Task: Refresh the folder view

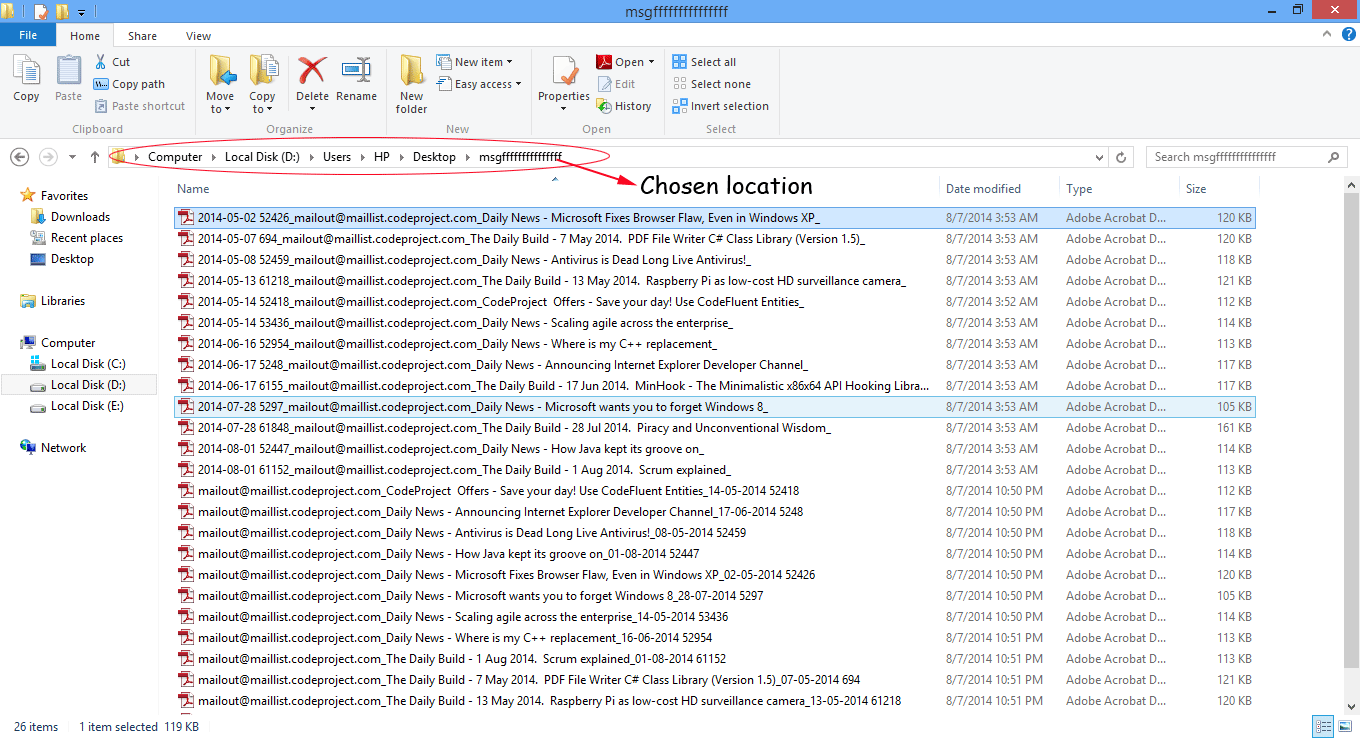Action: pyautogui.click(x=1121, y=157)
